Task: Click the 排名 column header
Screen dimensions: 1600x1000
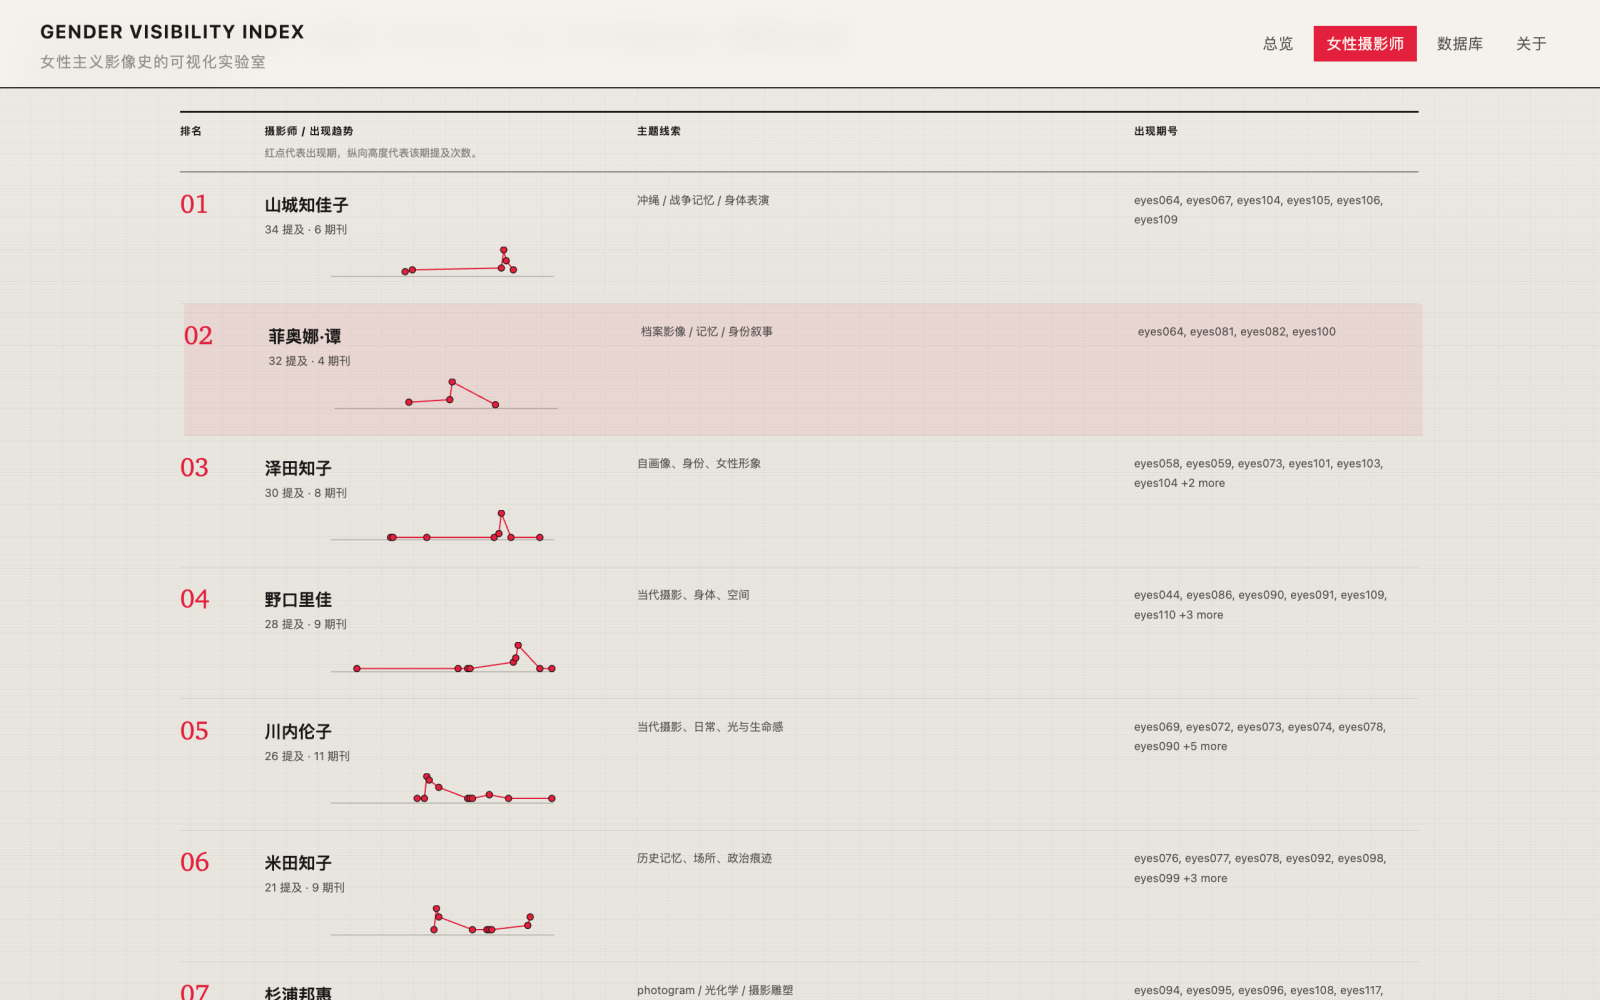Action: pos(191,131)
